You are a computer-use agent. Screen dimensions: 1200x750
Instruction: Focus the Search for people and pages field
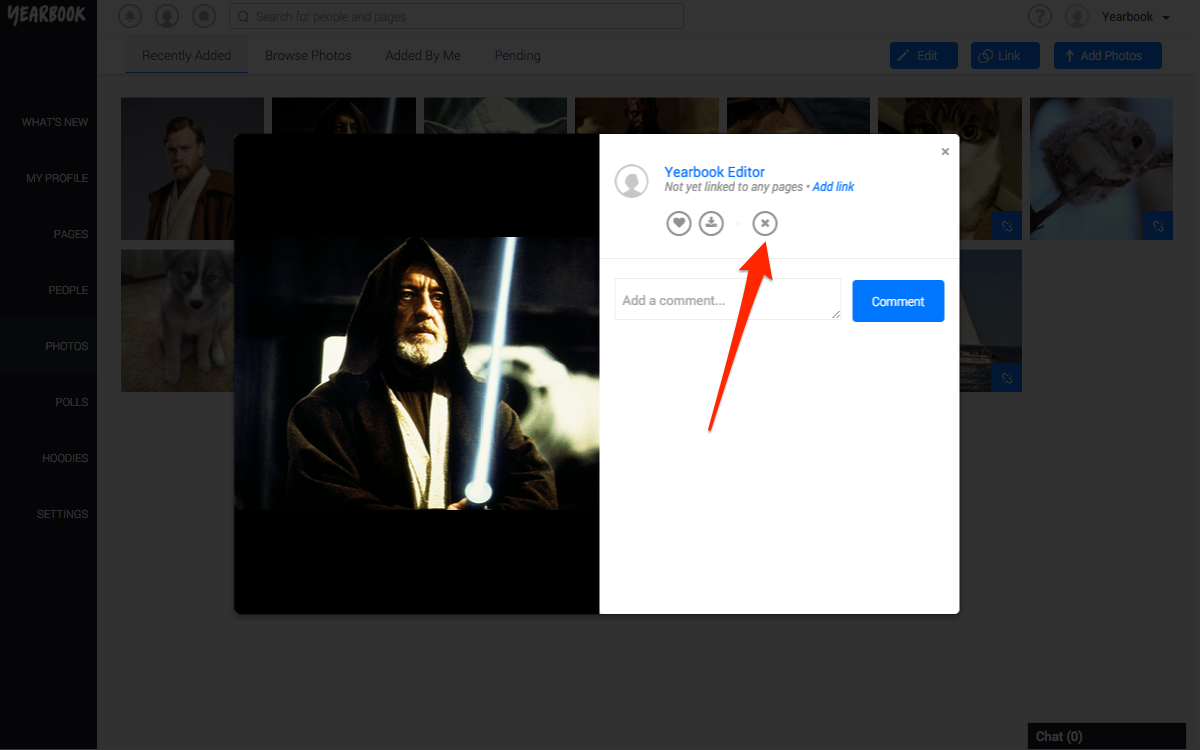tap(456, 16)
